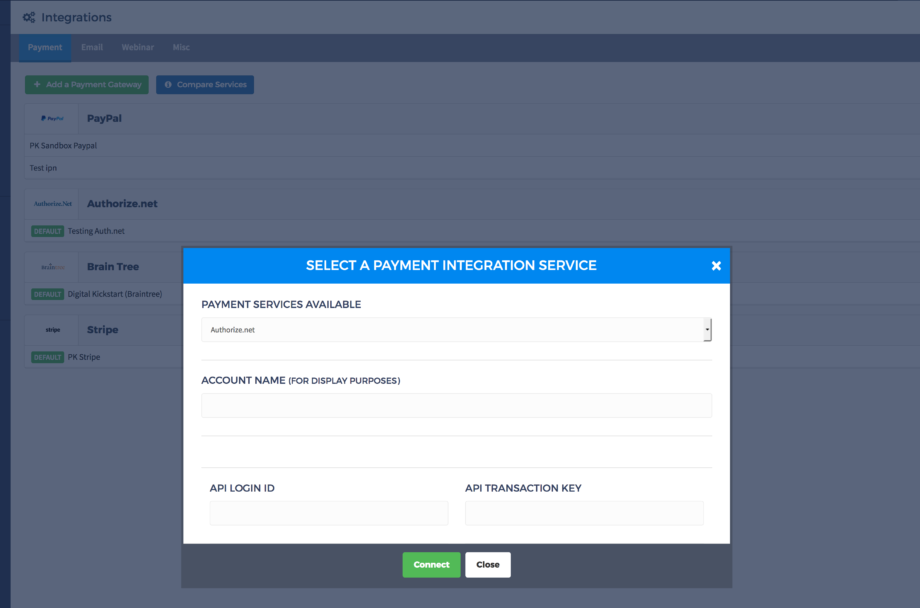Click the Brain Tree section heading
This screenshot has width=920, height=608.
[113, 266]
